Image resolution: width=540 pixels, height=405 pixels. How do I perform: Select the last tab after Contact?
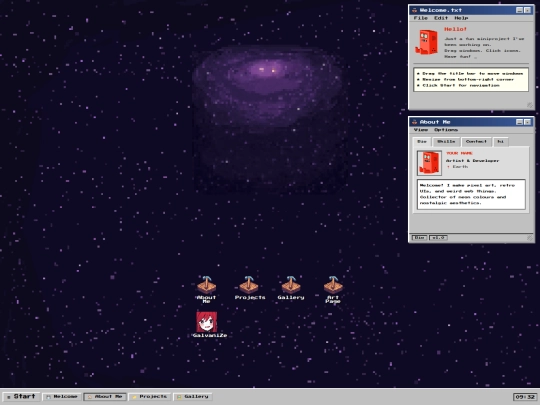(501, 142)
